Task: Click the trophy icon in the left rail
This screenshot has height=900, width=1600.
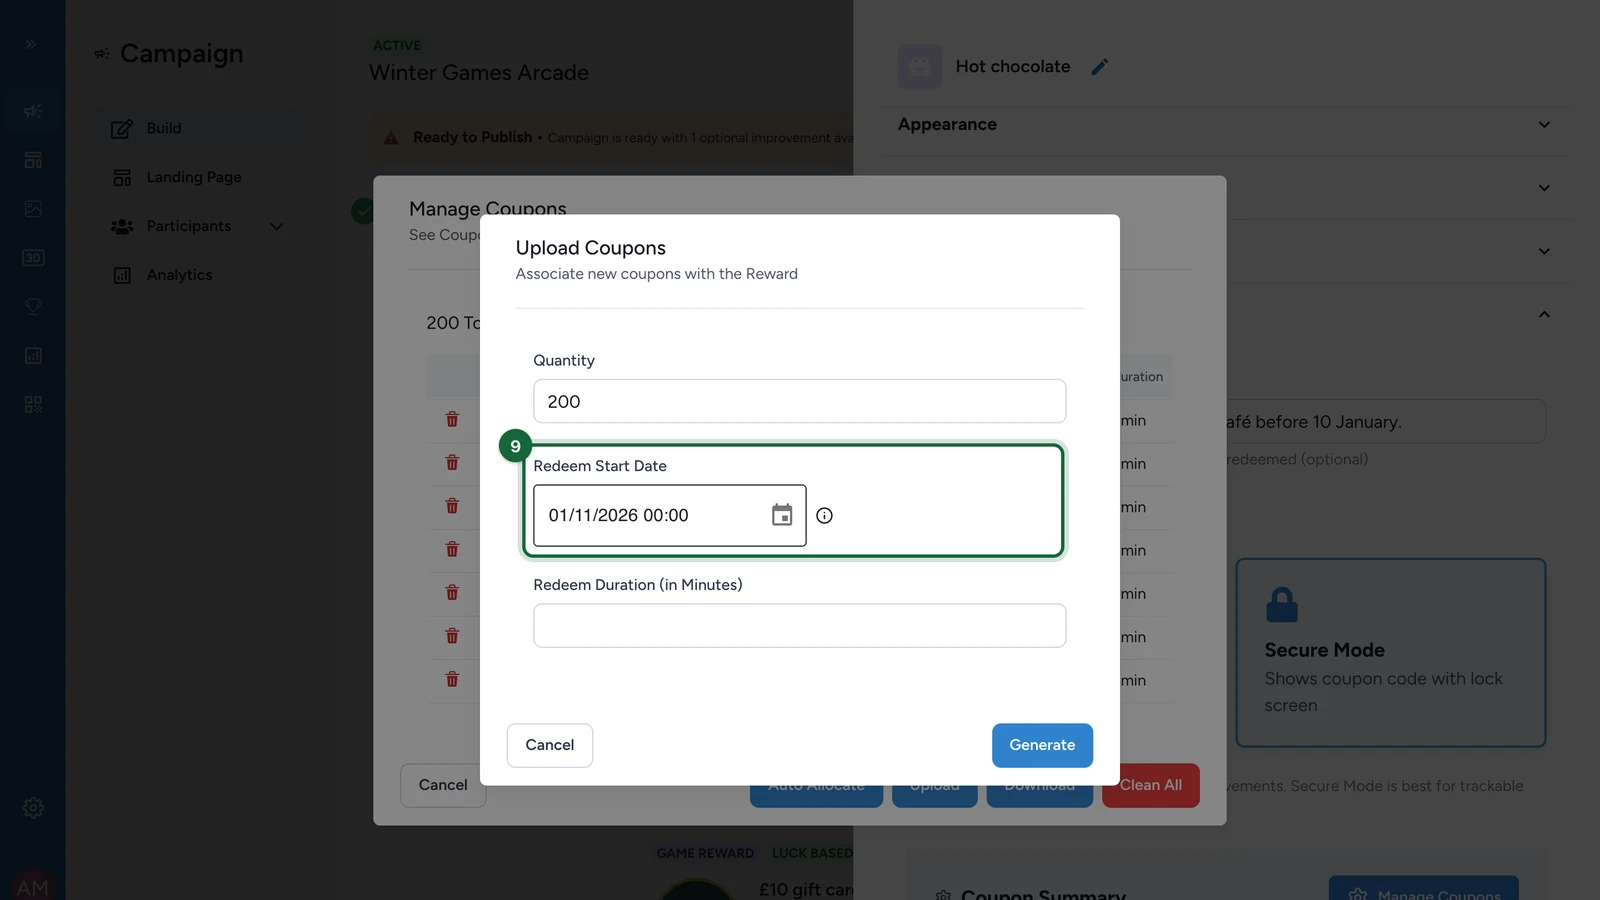Action: point(33,307)
